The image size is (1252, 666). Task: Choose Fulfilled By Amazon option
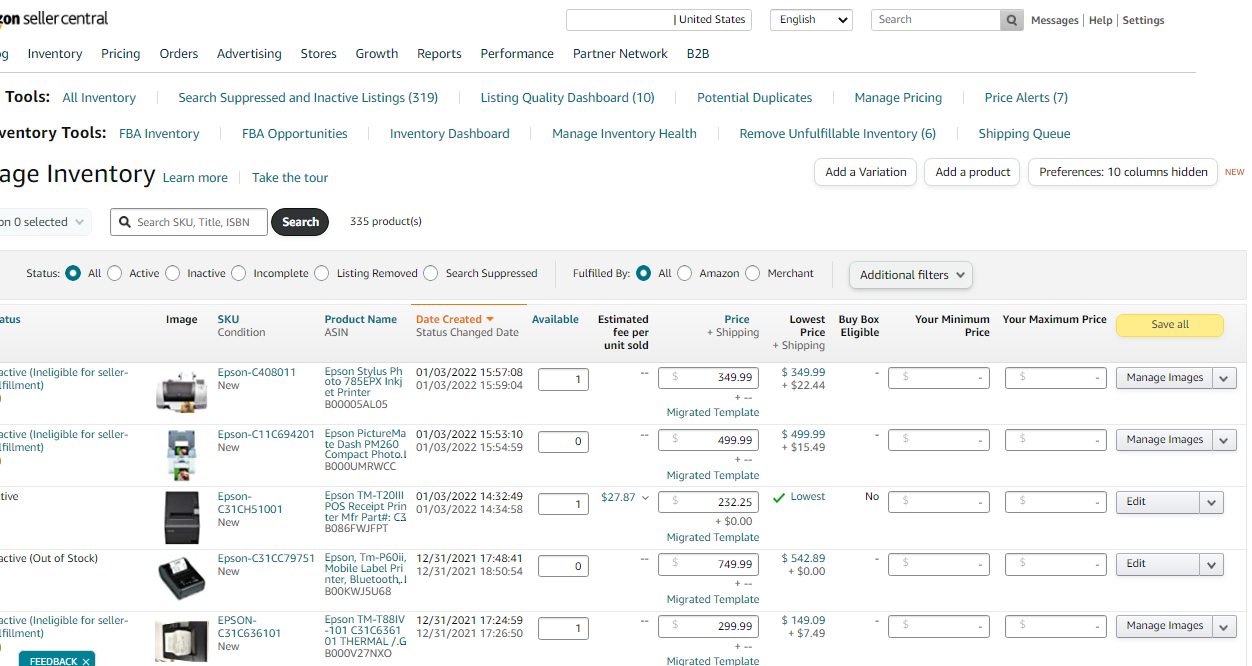coord(685,273)
